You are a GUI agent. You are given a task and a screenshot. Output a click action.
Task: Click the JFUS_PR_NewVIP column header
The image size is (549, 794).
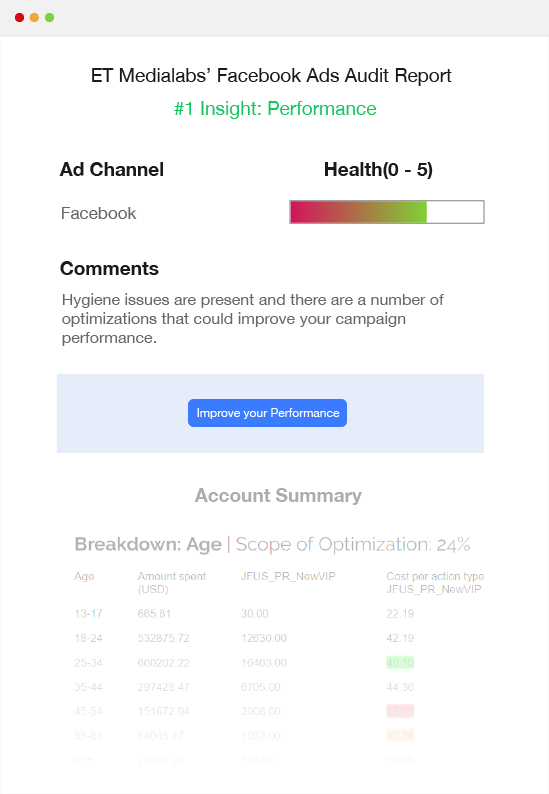(x=288, y=576)
